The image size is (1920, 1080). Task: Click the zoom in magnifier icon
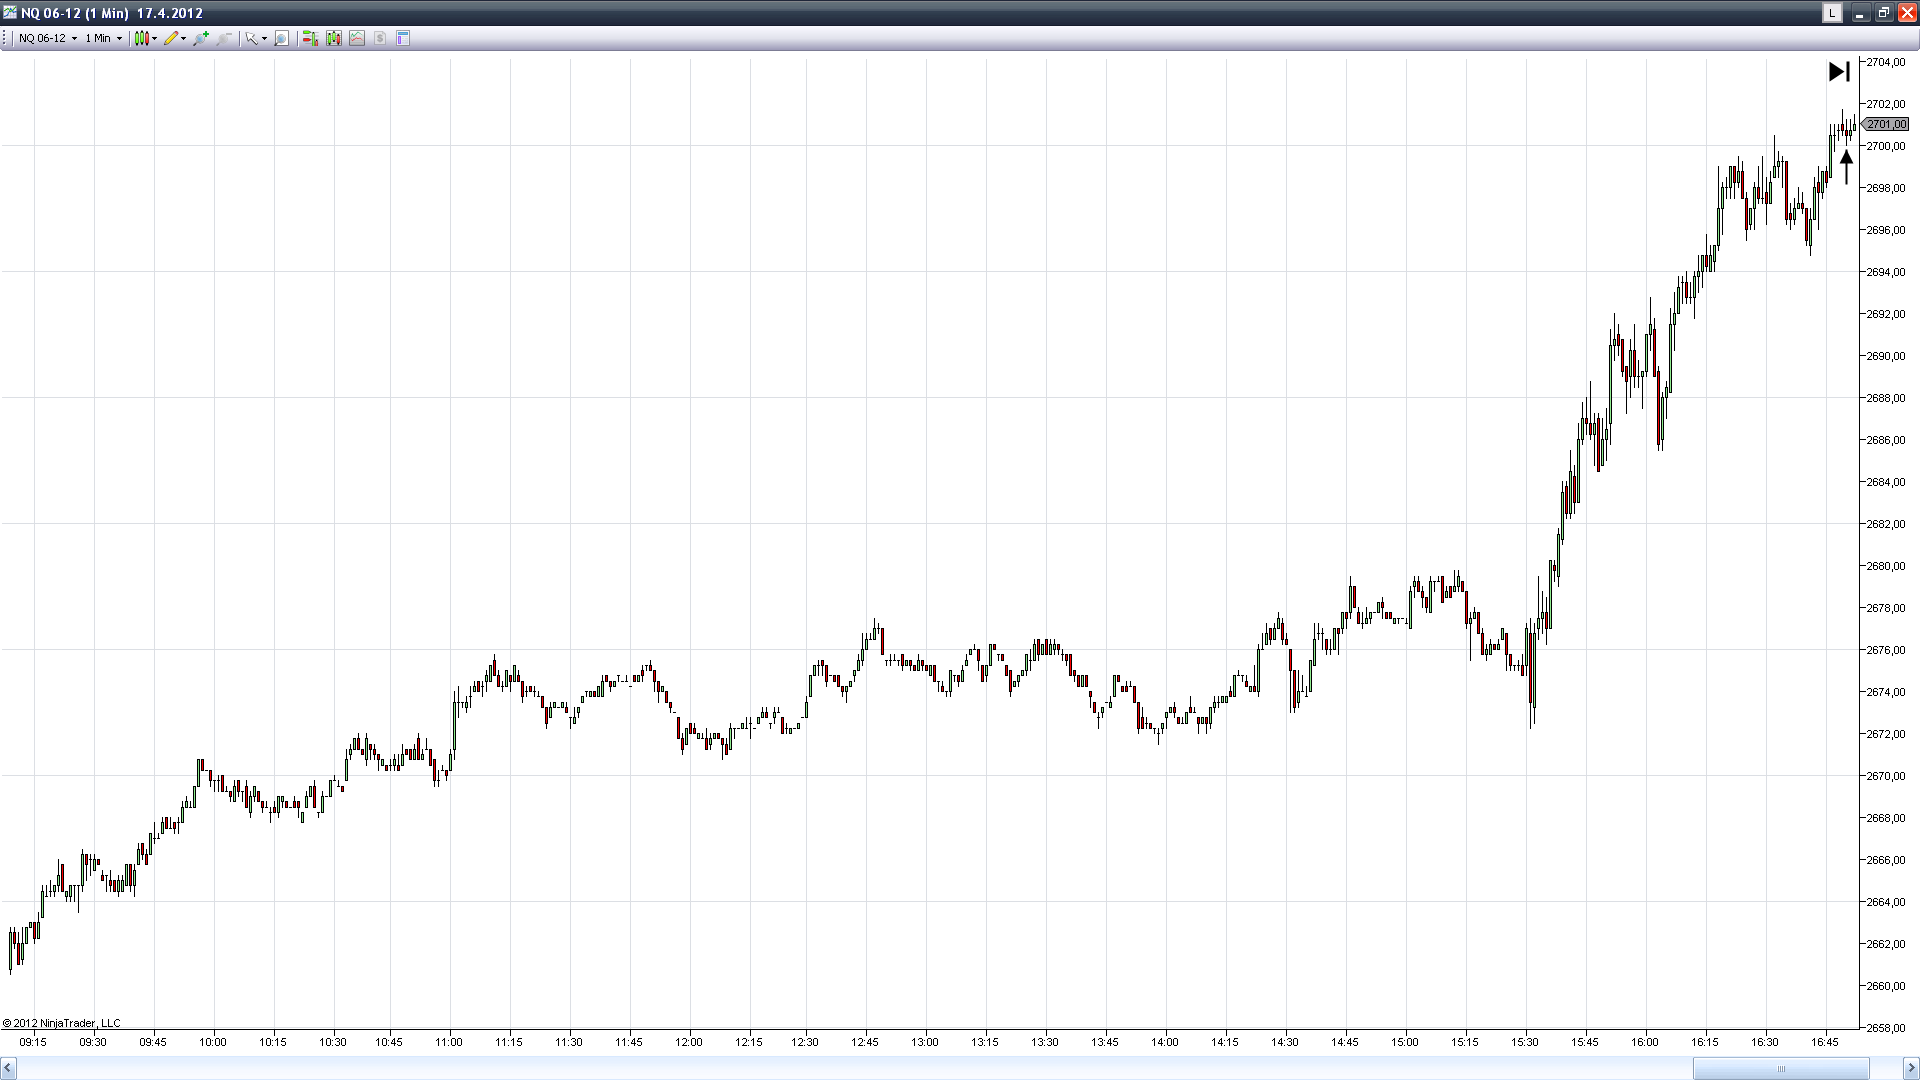point(201,38)
